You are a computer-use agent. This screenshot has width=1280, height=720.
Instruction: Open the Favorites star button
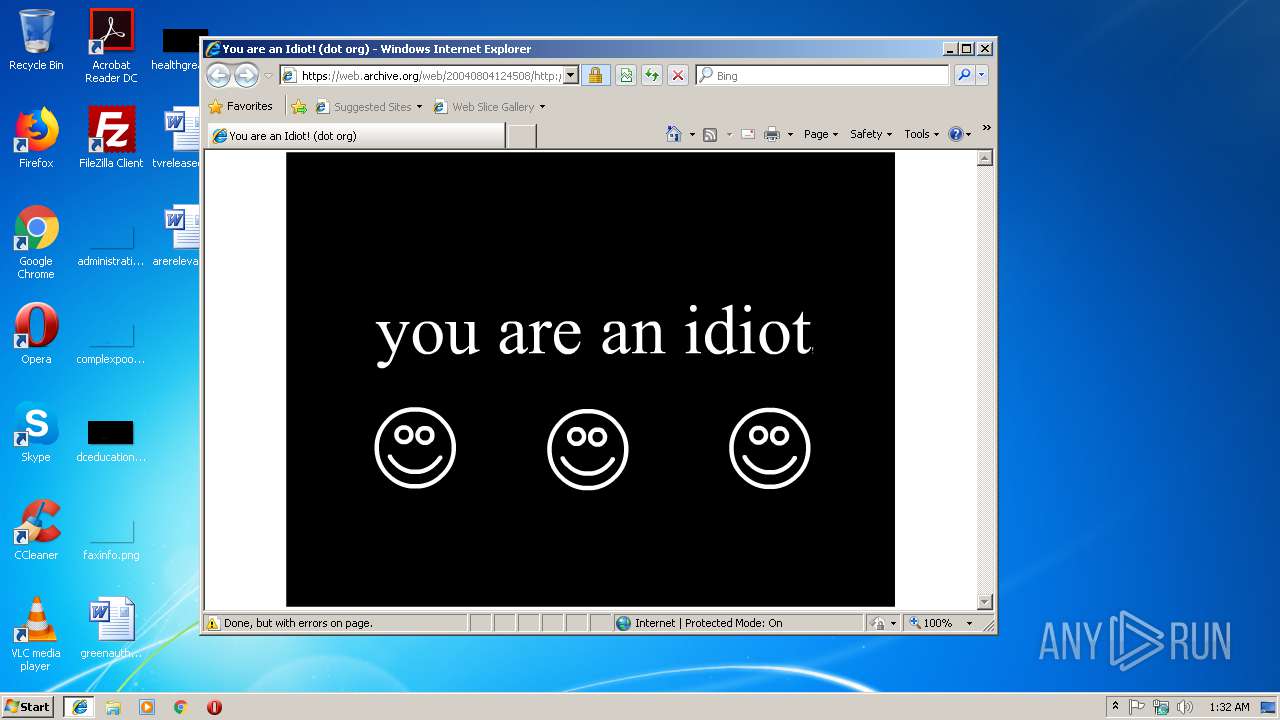click(x=240, y=106)
